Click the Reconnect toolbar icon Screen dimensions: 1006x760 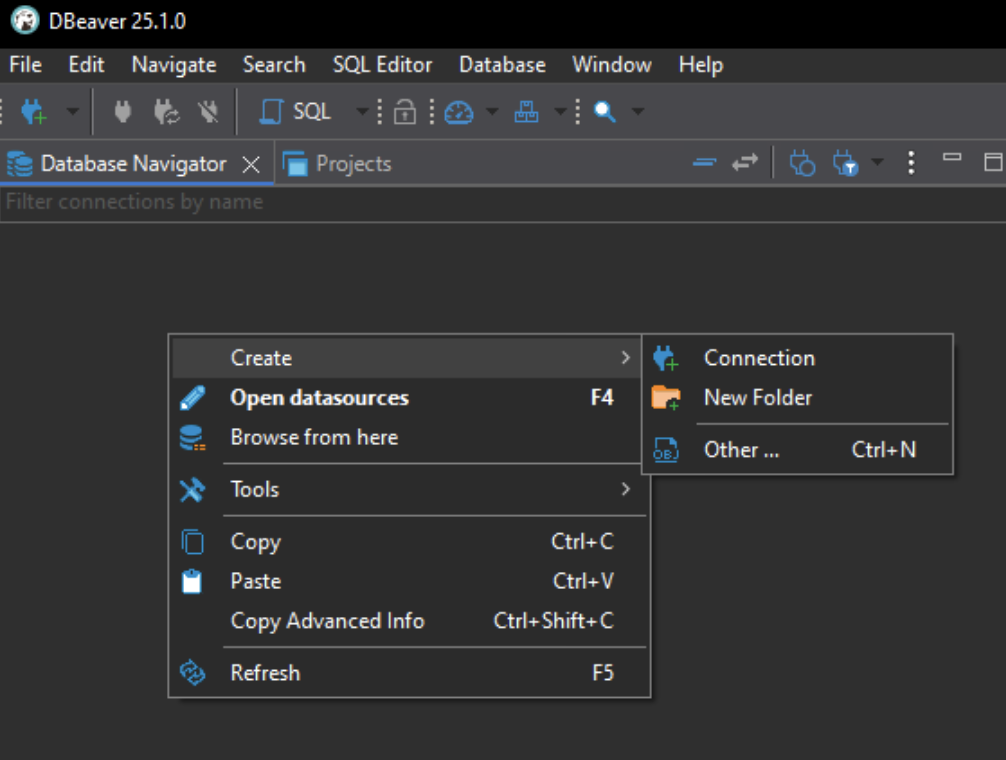pos(166,112)
